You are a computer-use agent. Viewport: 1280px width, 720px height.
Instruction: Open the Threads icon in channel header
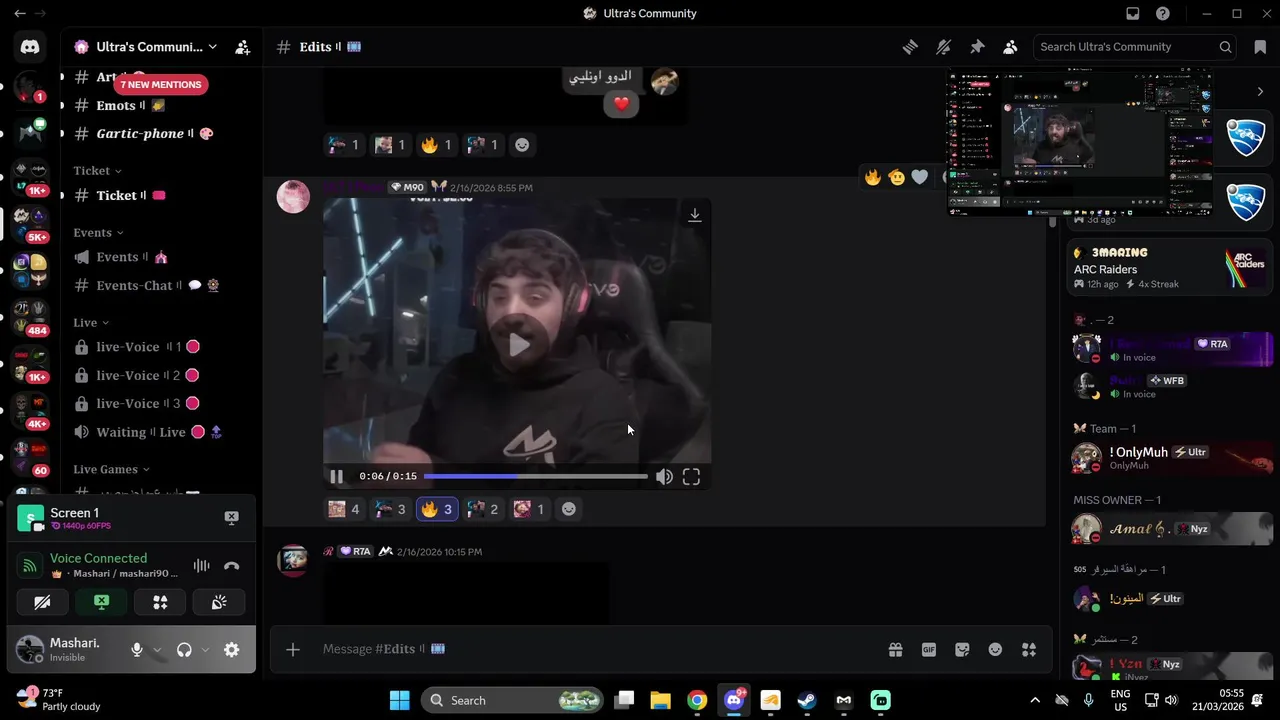[x=910, y=47]
